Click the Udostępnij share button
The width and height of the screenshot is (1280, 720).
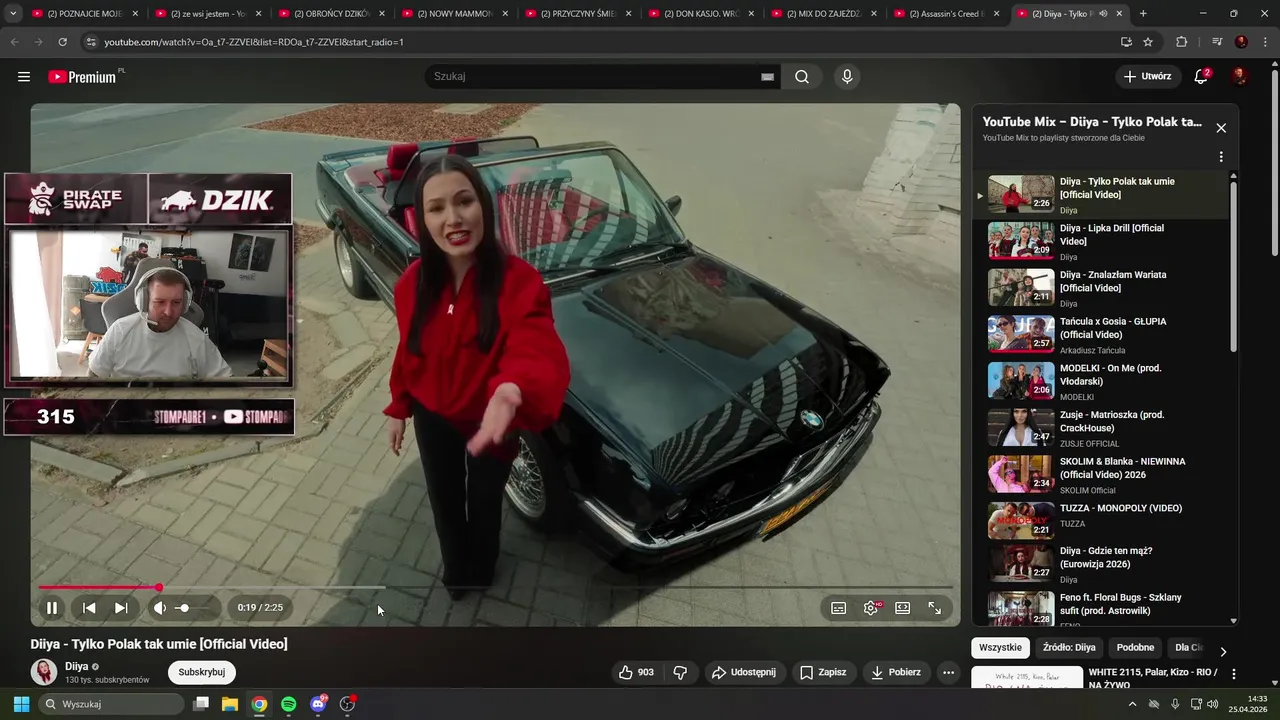744,672
